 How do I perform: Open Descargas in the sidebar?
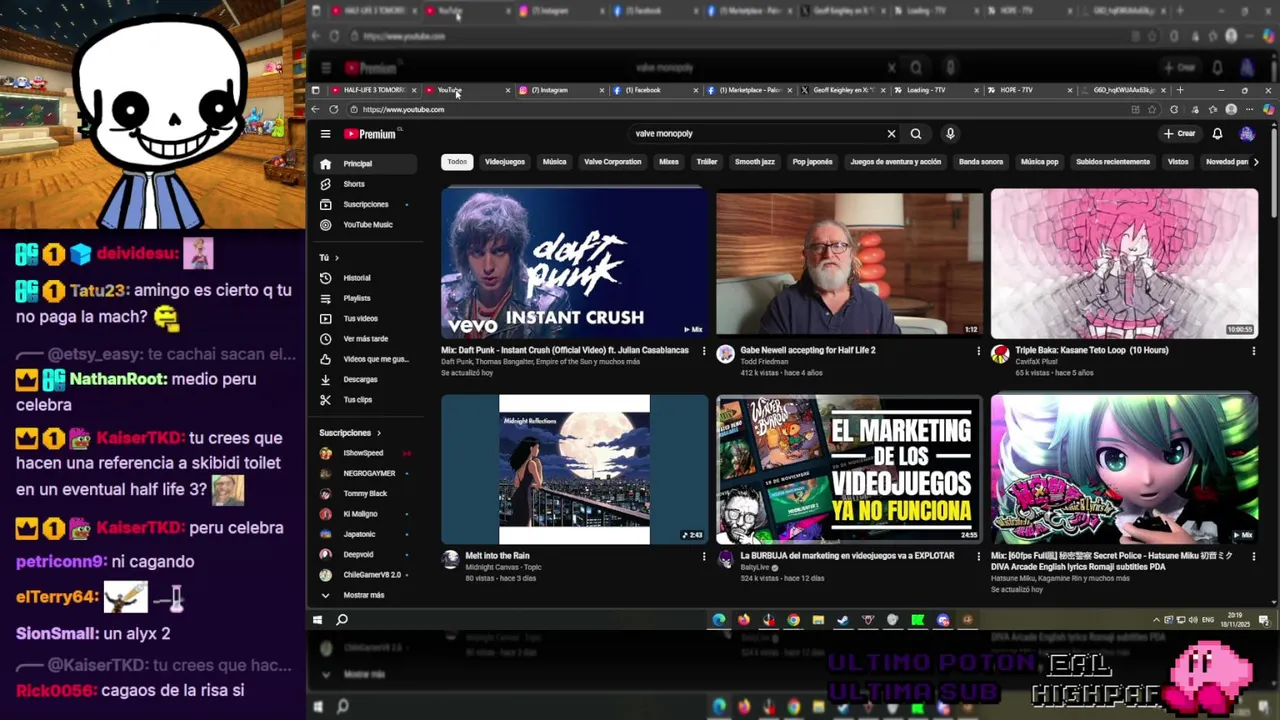(364, 379)
